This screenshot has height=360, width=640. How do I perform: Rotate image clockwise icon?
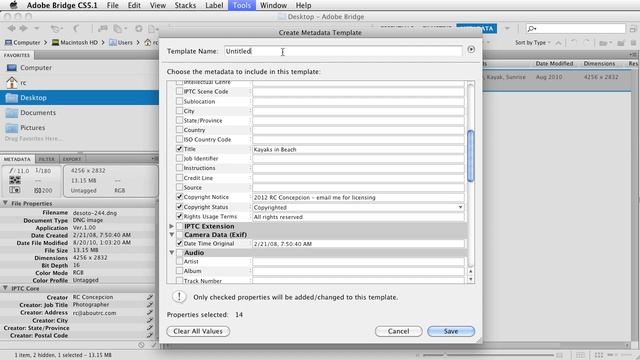586,43
